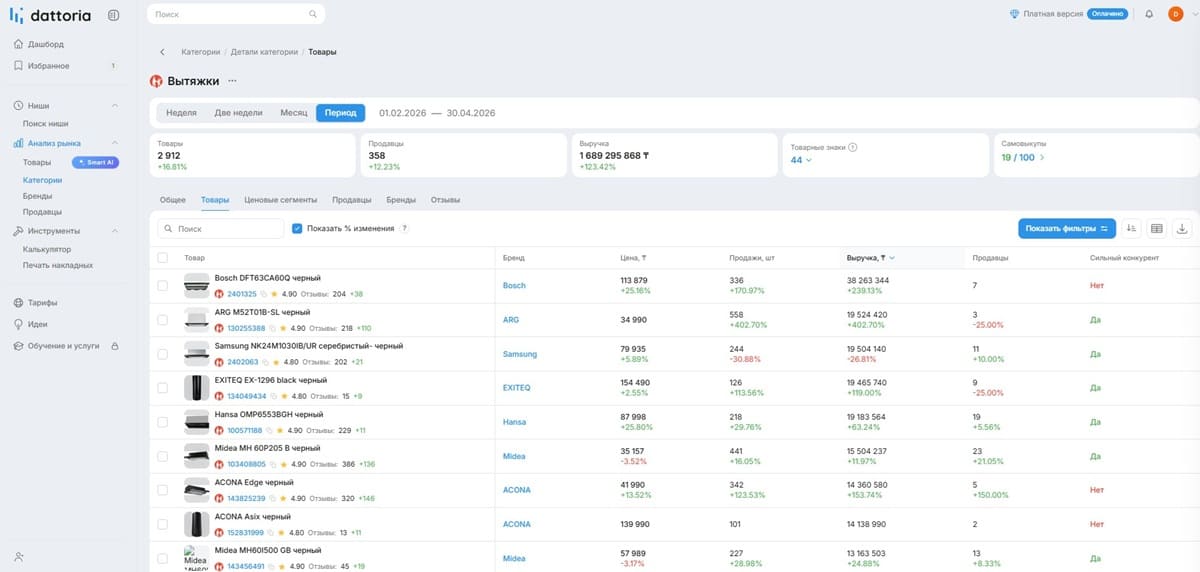Image resolution: width=1200 pixels, height=572 pixels.
Task: Click Избранное bookmark icon in sidebar
Action: click(19, 66)
